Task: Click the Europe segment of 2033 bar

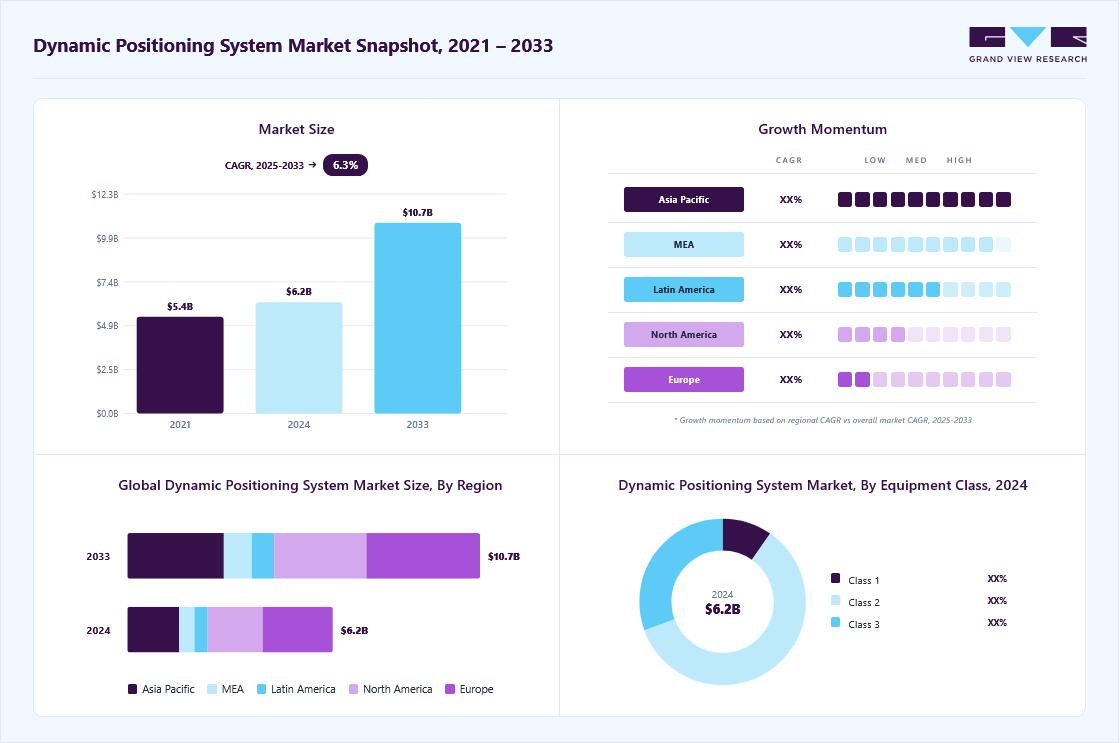Action: coord(423,556)
